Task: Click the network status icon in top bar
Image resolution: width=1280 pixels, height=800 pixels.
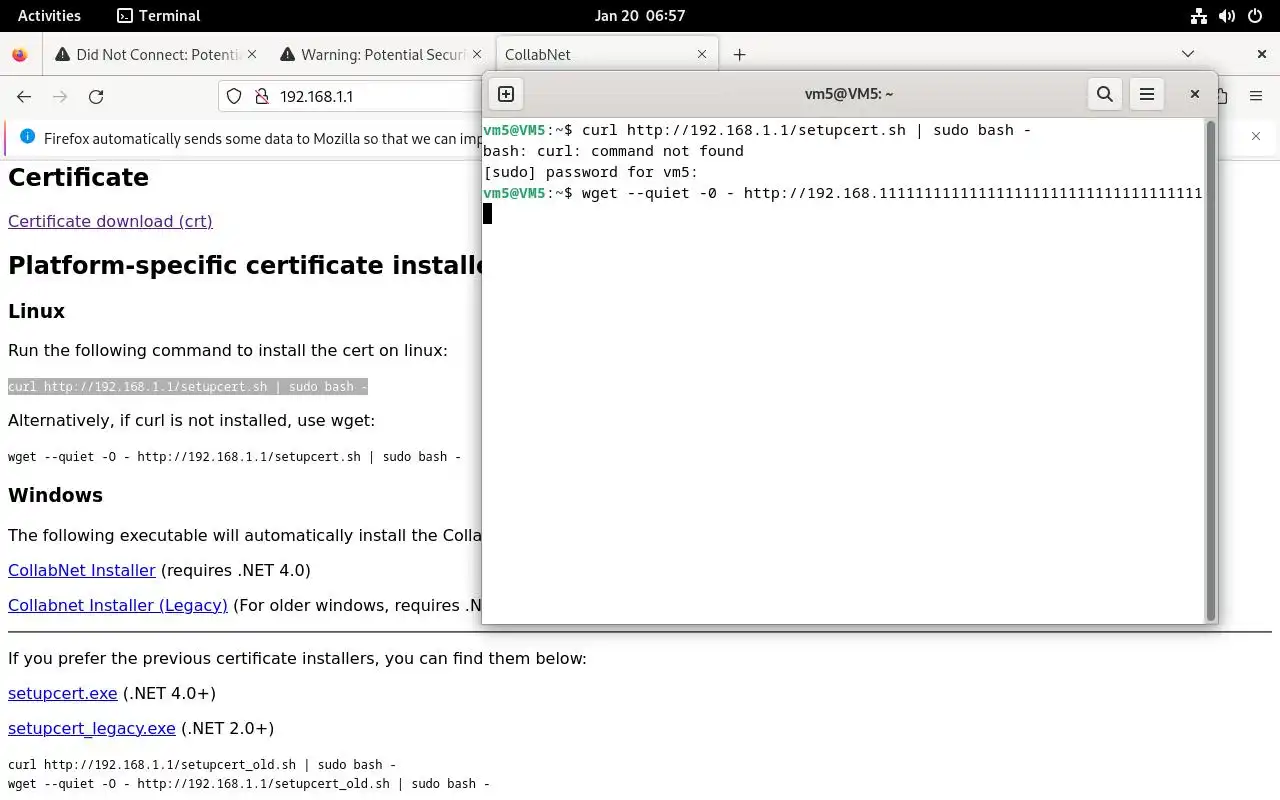Action: (x=1199, y=15)
